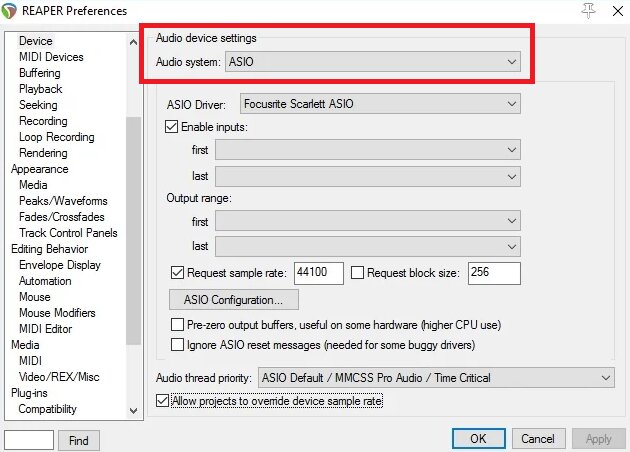Check Ignore ASIO reset messages
The height and width of the screenshot is (452, 630).
pos(177,345)
